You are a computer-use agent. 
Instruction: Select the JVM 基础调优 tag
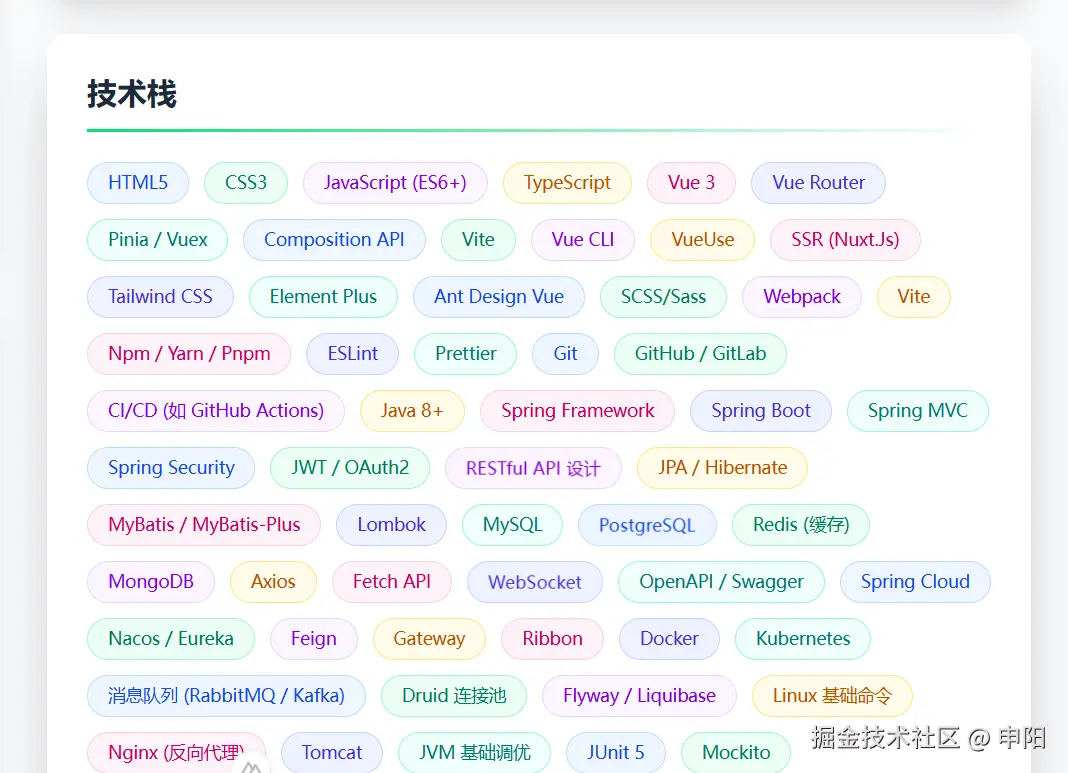pyautogui.click(x=475, y=753)
